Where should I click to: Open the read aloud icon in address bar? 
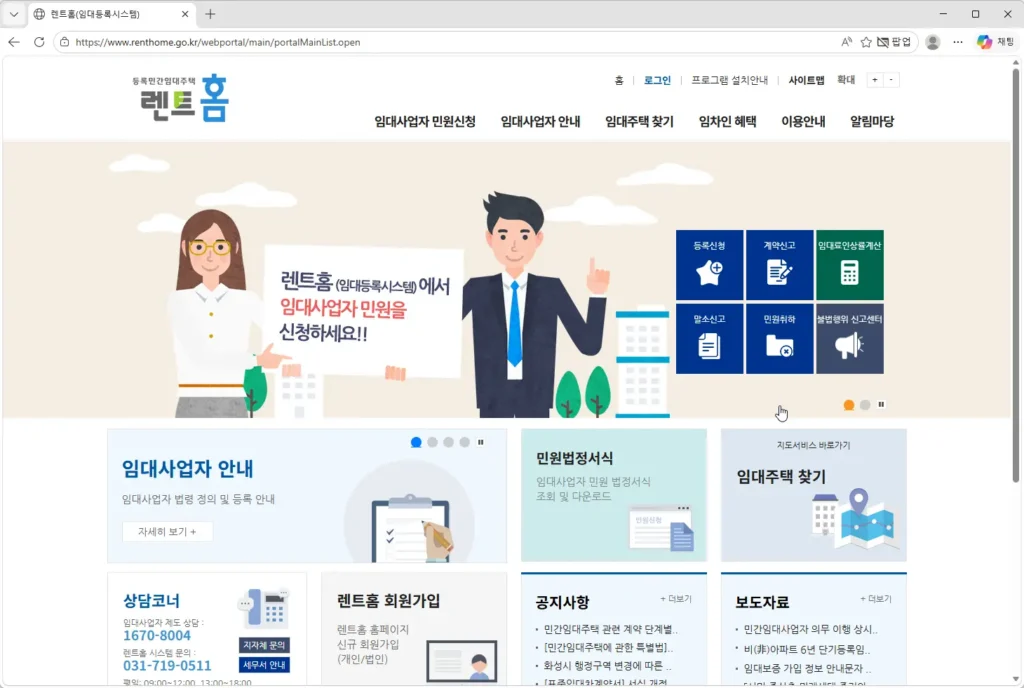point(846,42)
